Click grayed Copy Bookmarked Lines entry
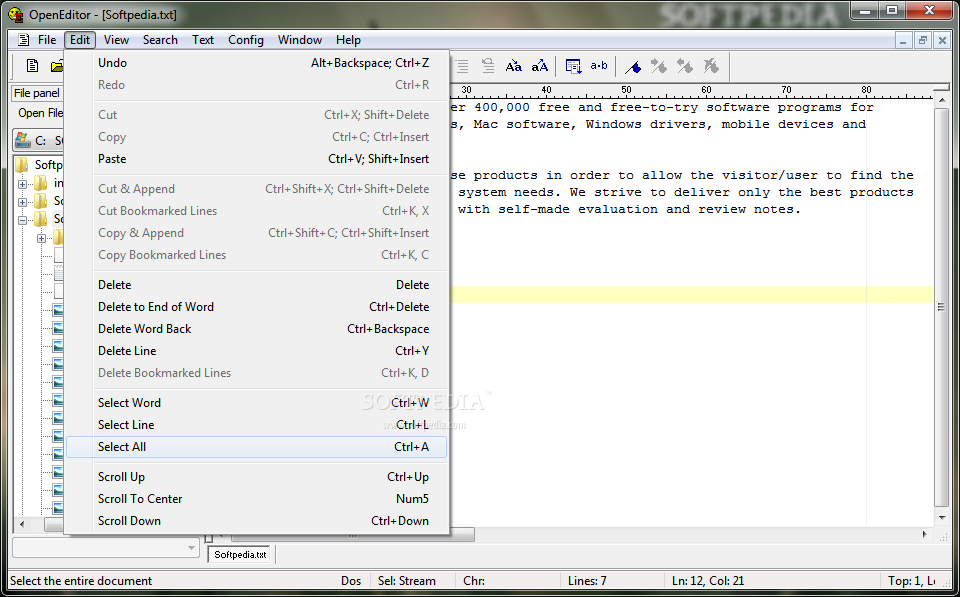The image size is (960, 597). click(257, 255)
